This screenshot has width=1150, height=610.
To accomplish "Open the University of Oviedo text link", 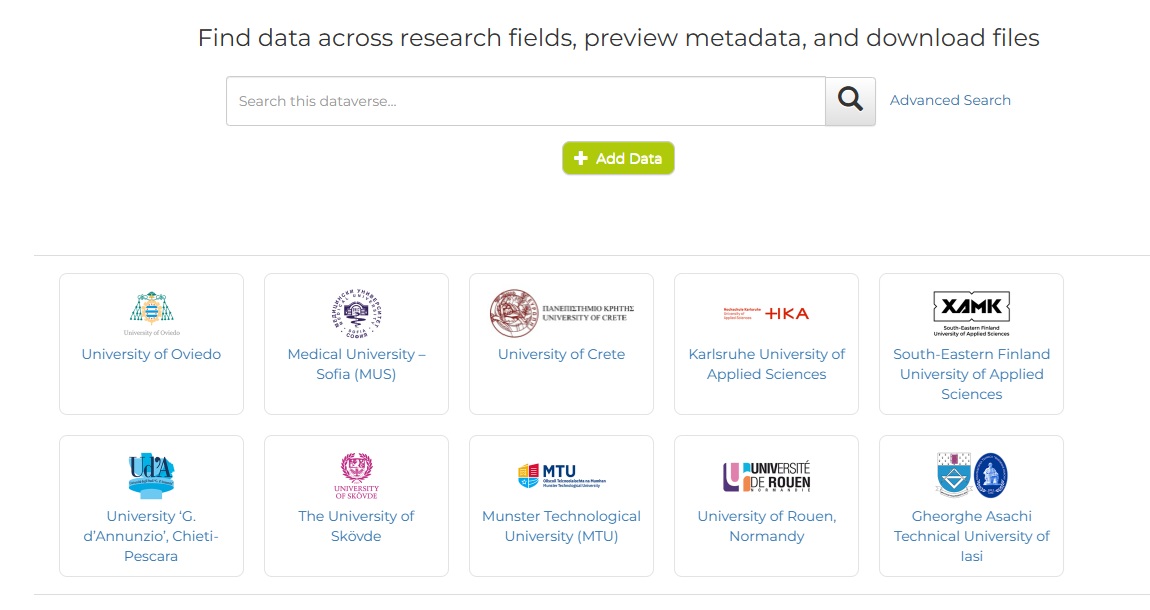I will (151, 354).
